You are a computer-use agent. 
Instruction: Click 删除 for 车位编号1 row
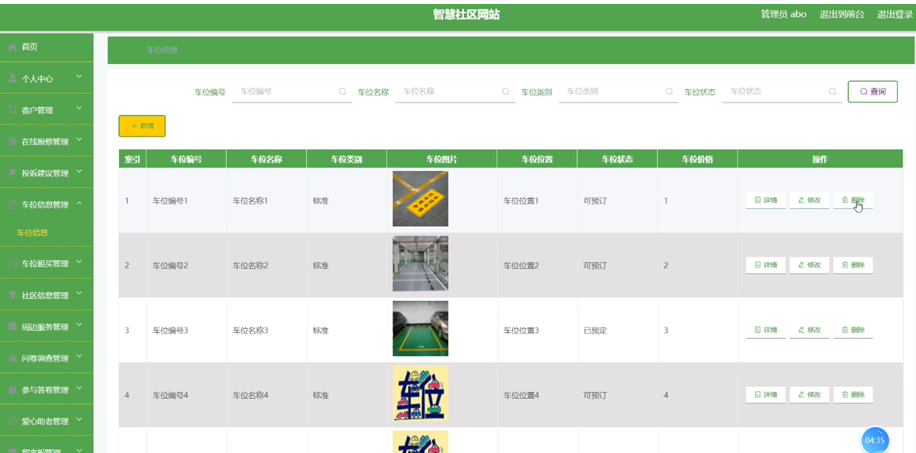coord(853,200)
